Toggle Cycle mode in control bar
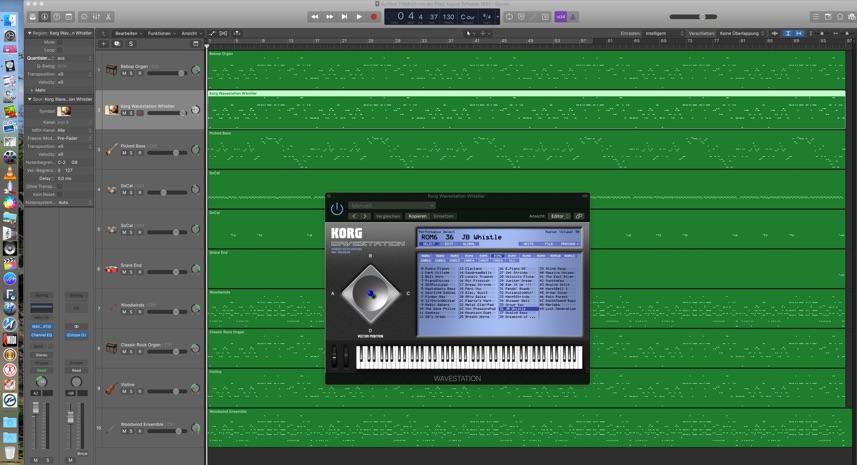Viewport: 857px width, 465px height. coord(509,17)
